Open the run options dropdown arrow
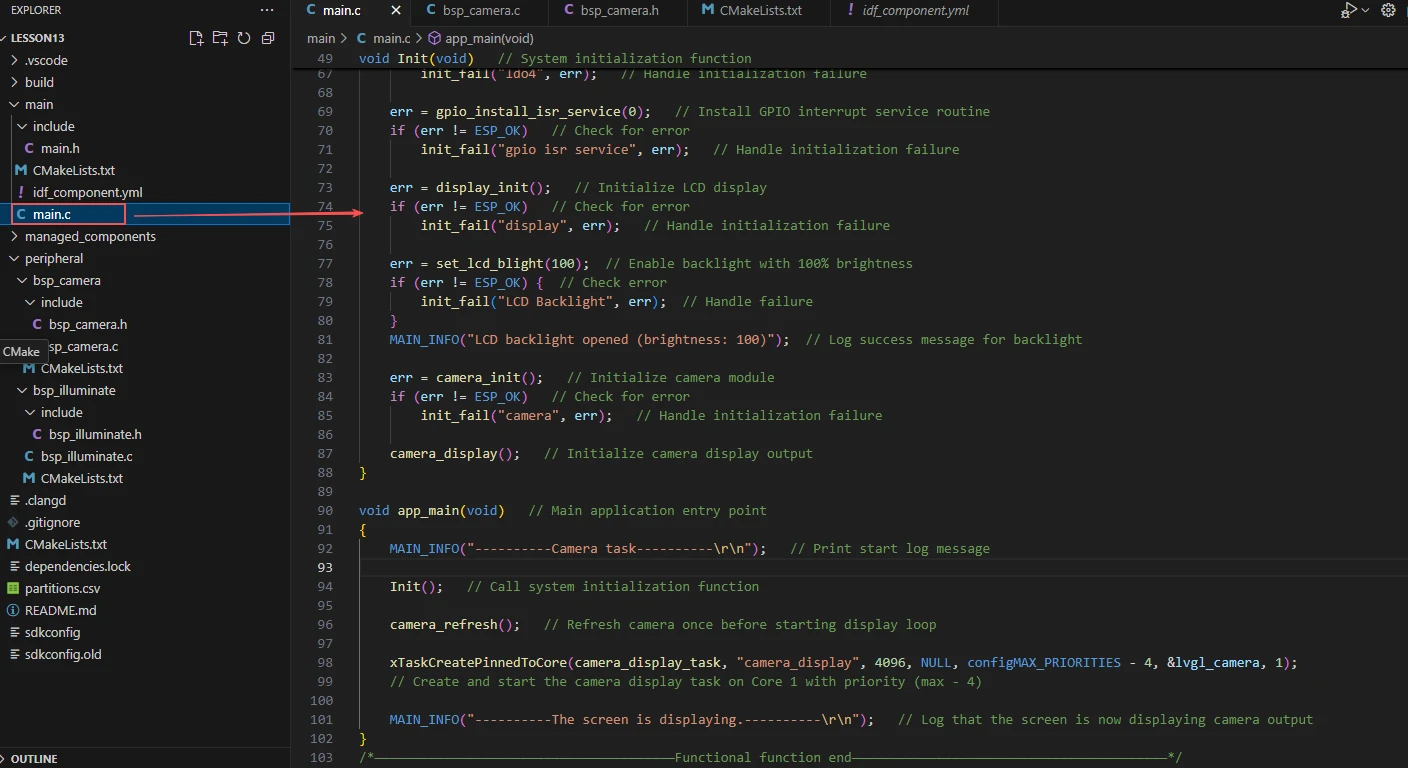 (x=1366, y=10)
